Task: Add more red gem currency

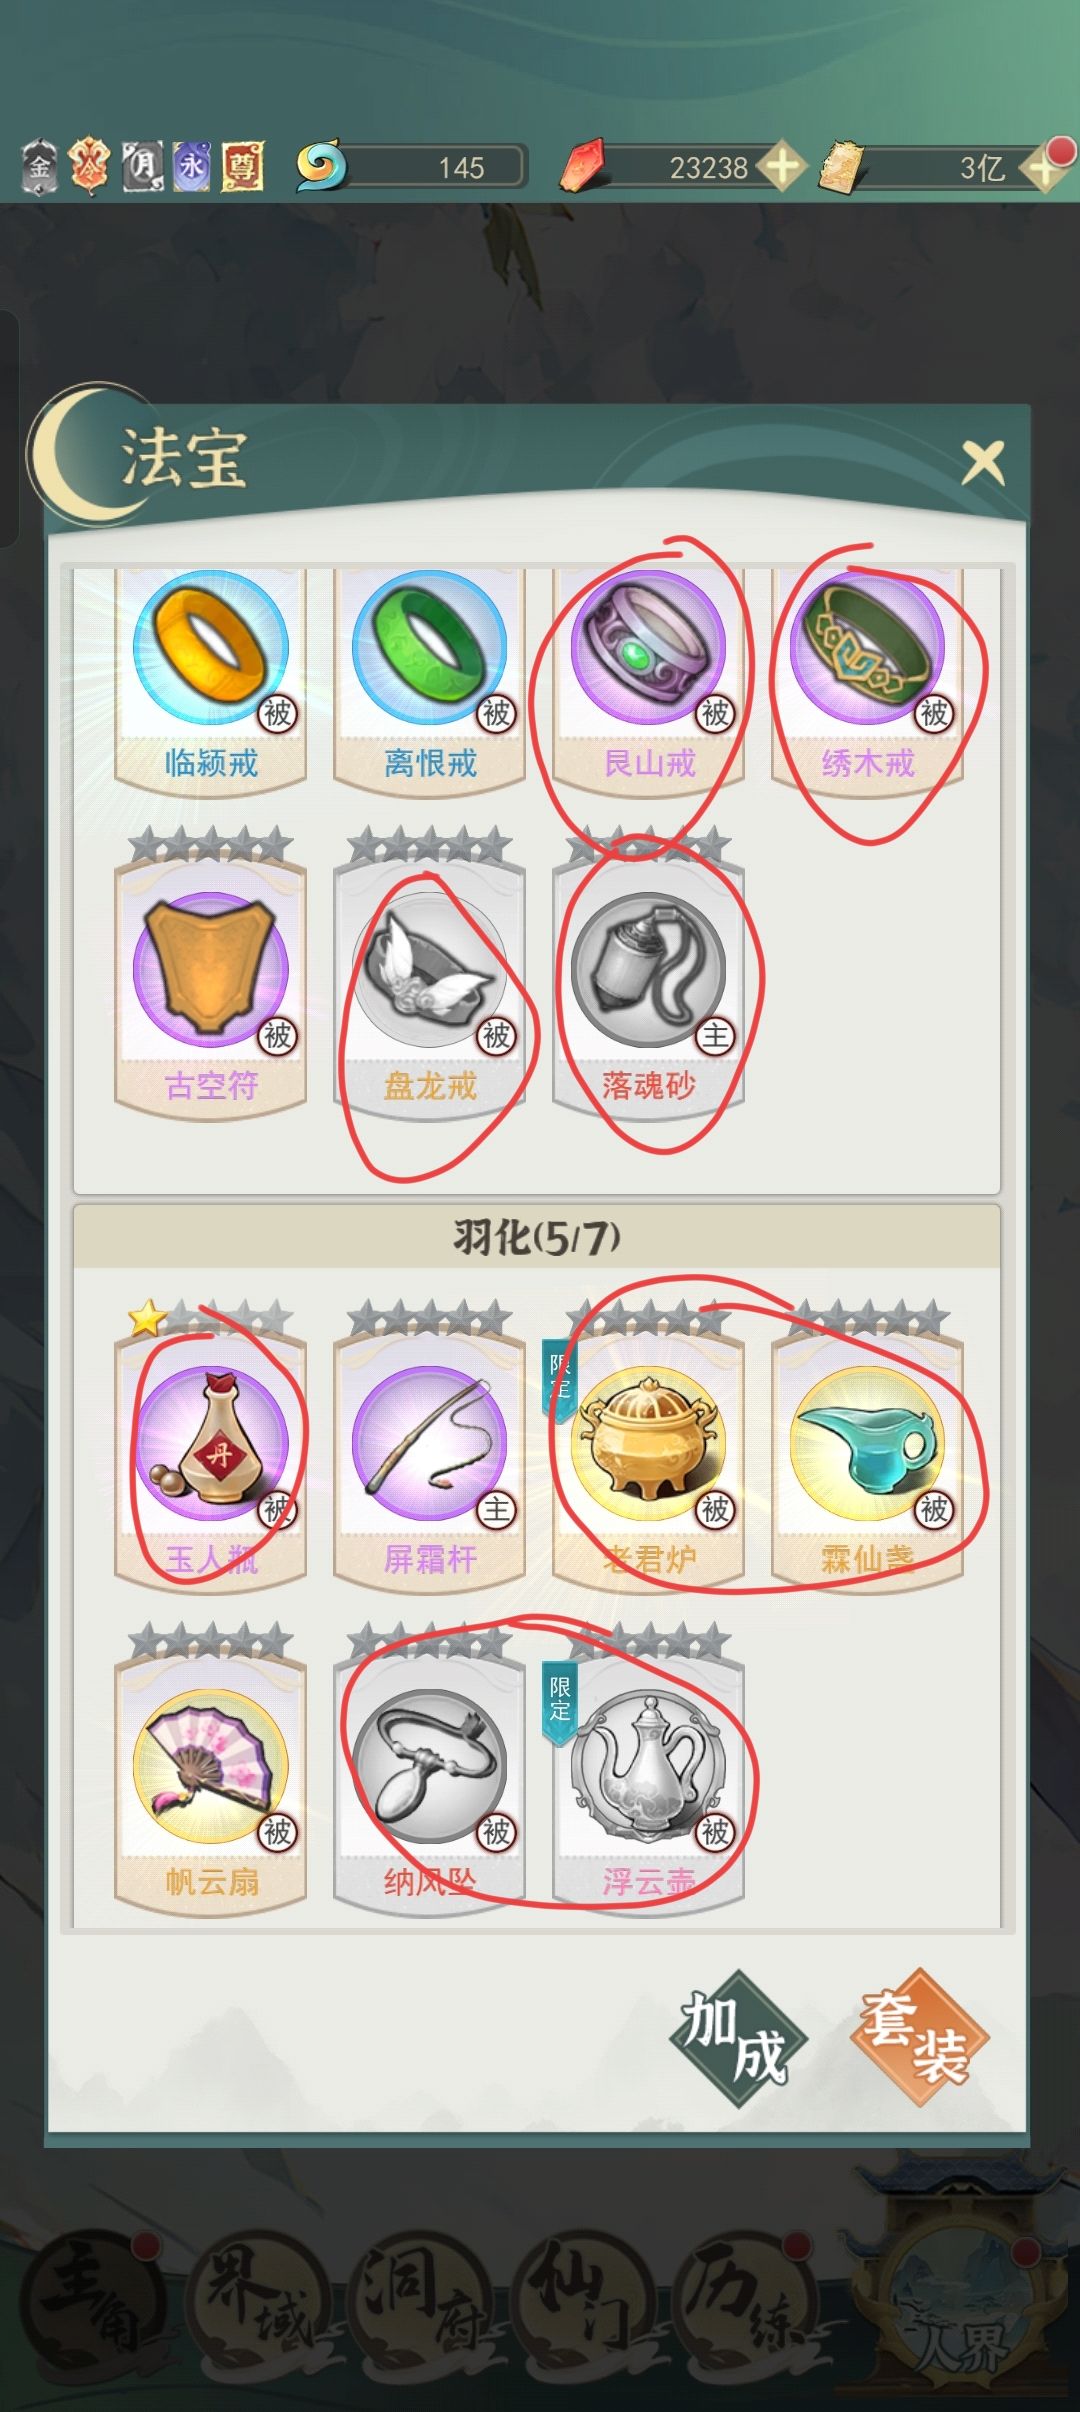Action: (x=782, y=166)
